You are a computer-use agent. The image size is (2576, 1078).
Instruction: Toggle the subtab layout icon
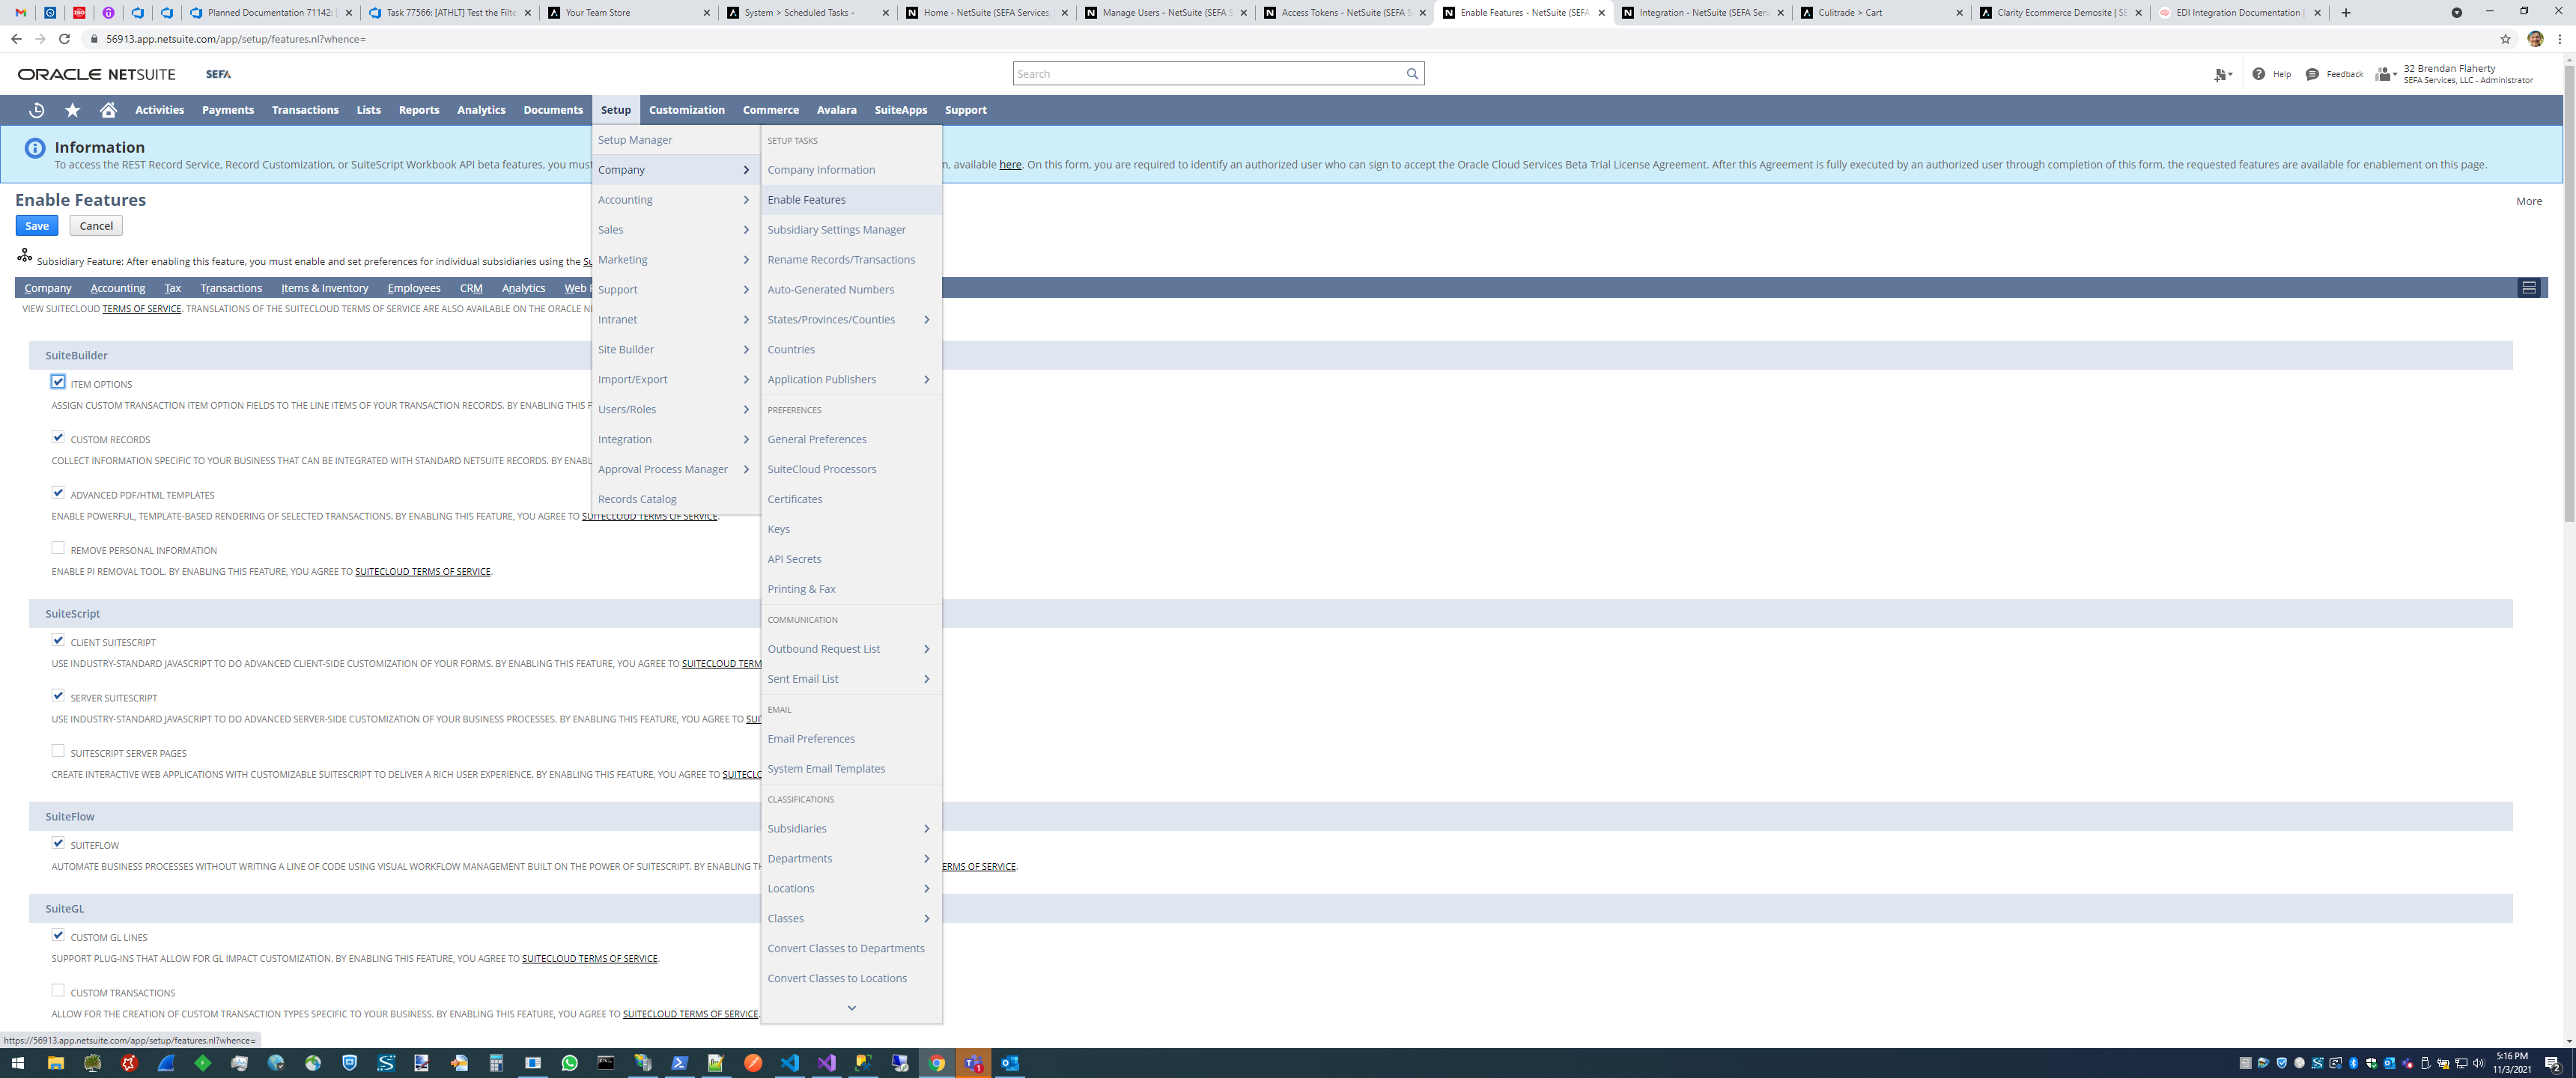pyautogui.click(x=2528, y=288)
